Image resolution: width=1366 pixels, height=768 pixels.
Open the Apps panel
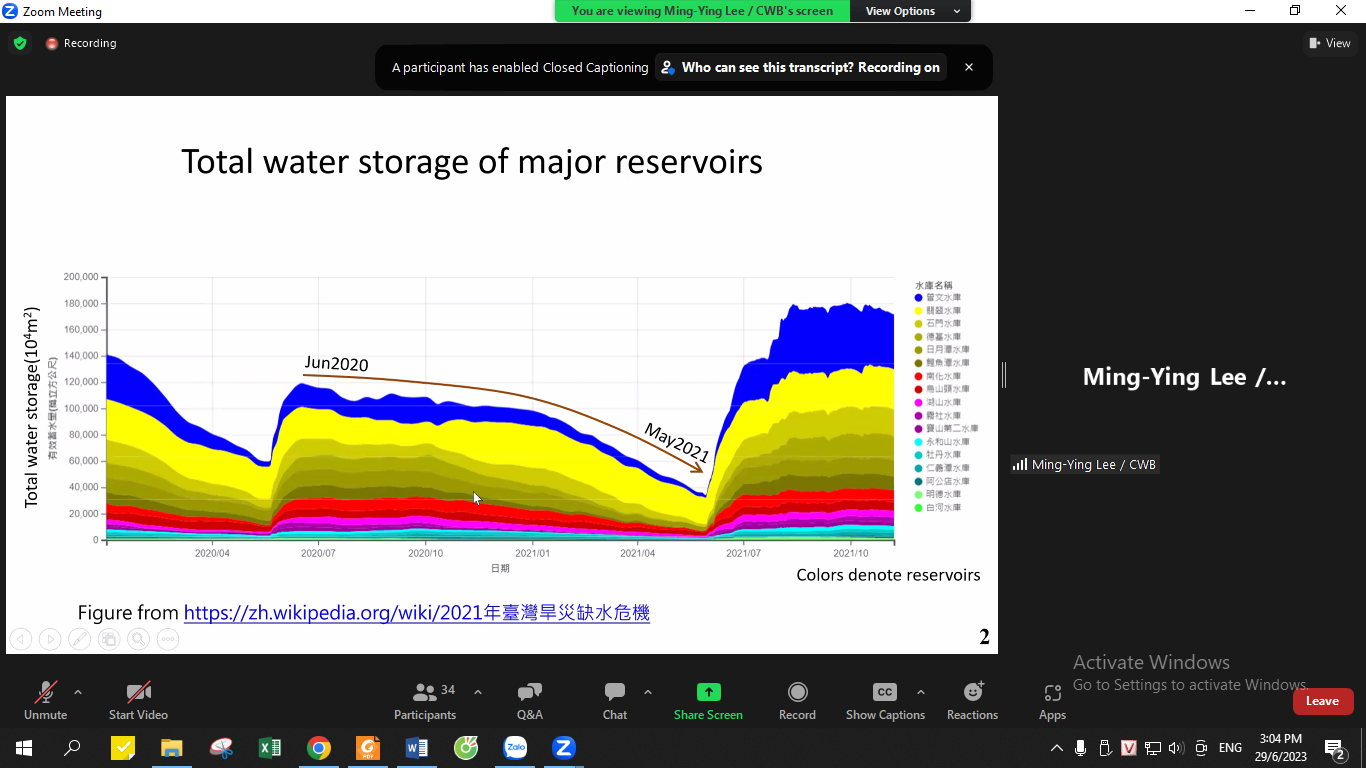(1052, 700)
